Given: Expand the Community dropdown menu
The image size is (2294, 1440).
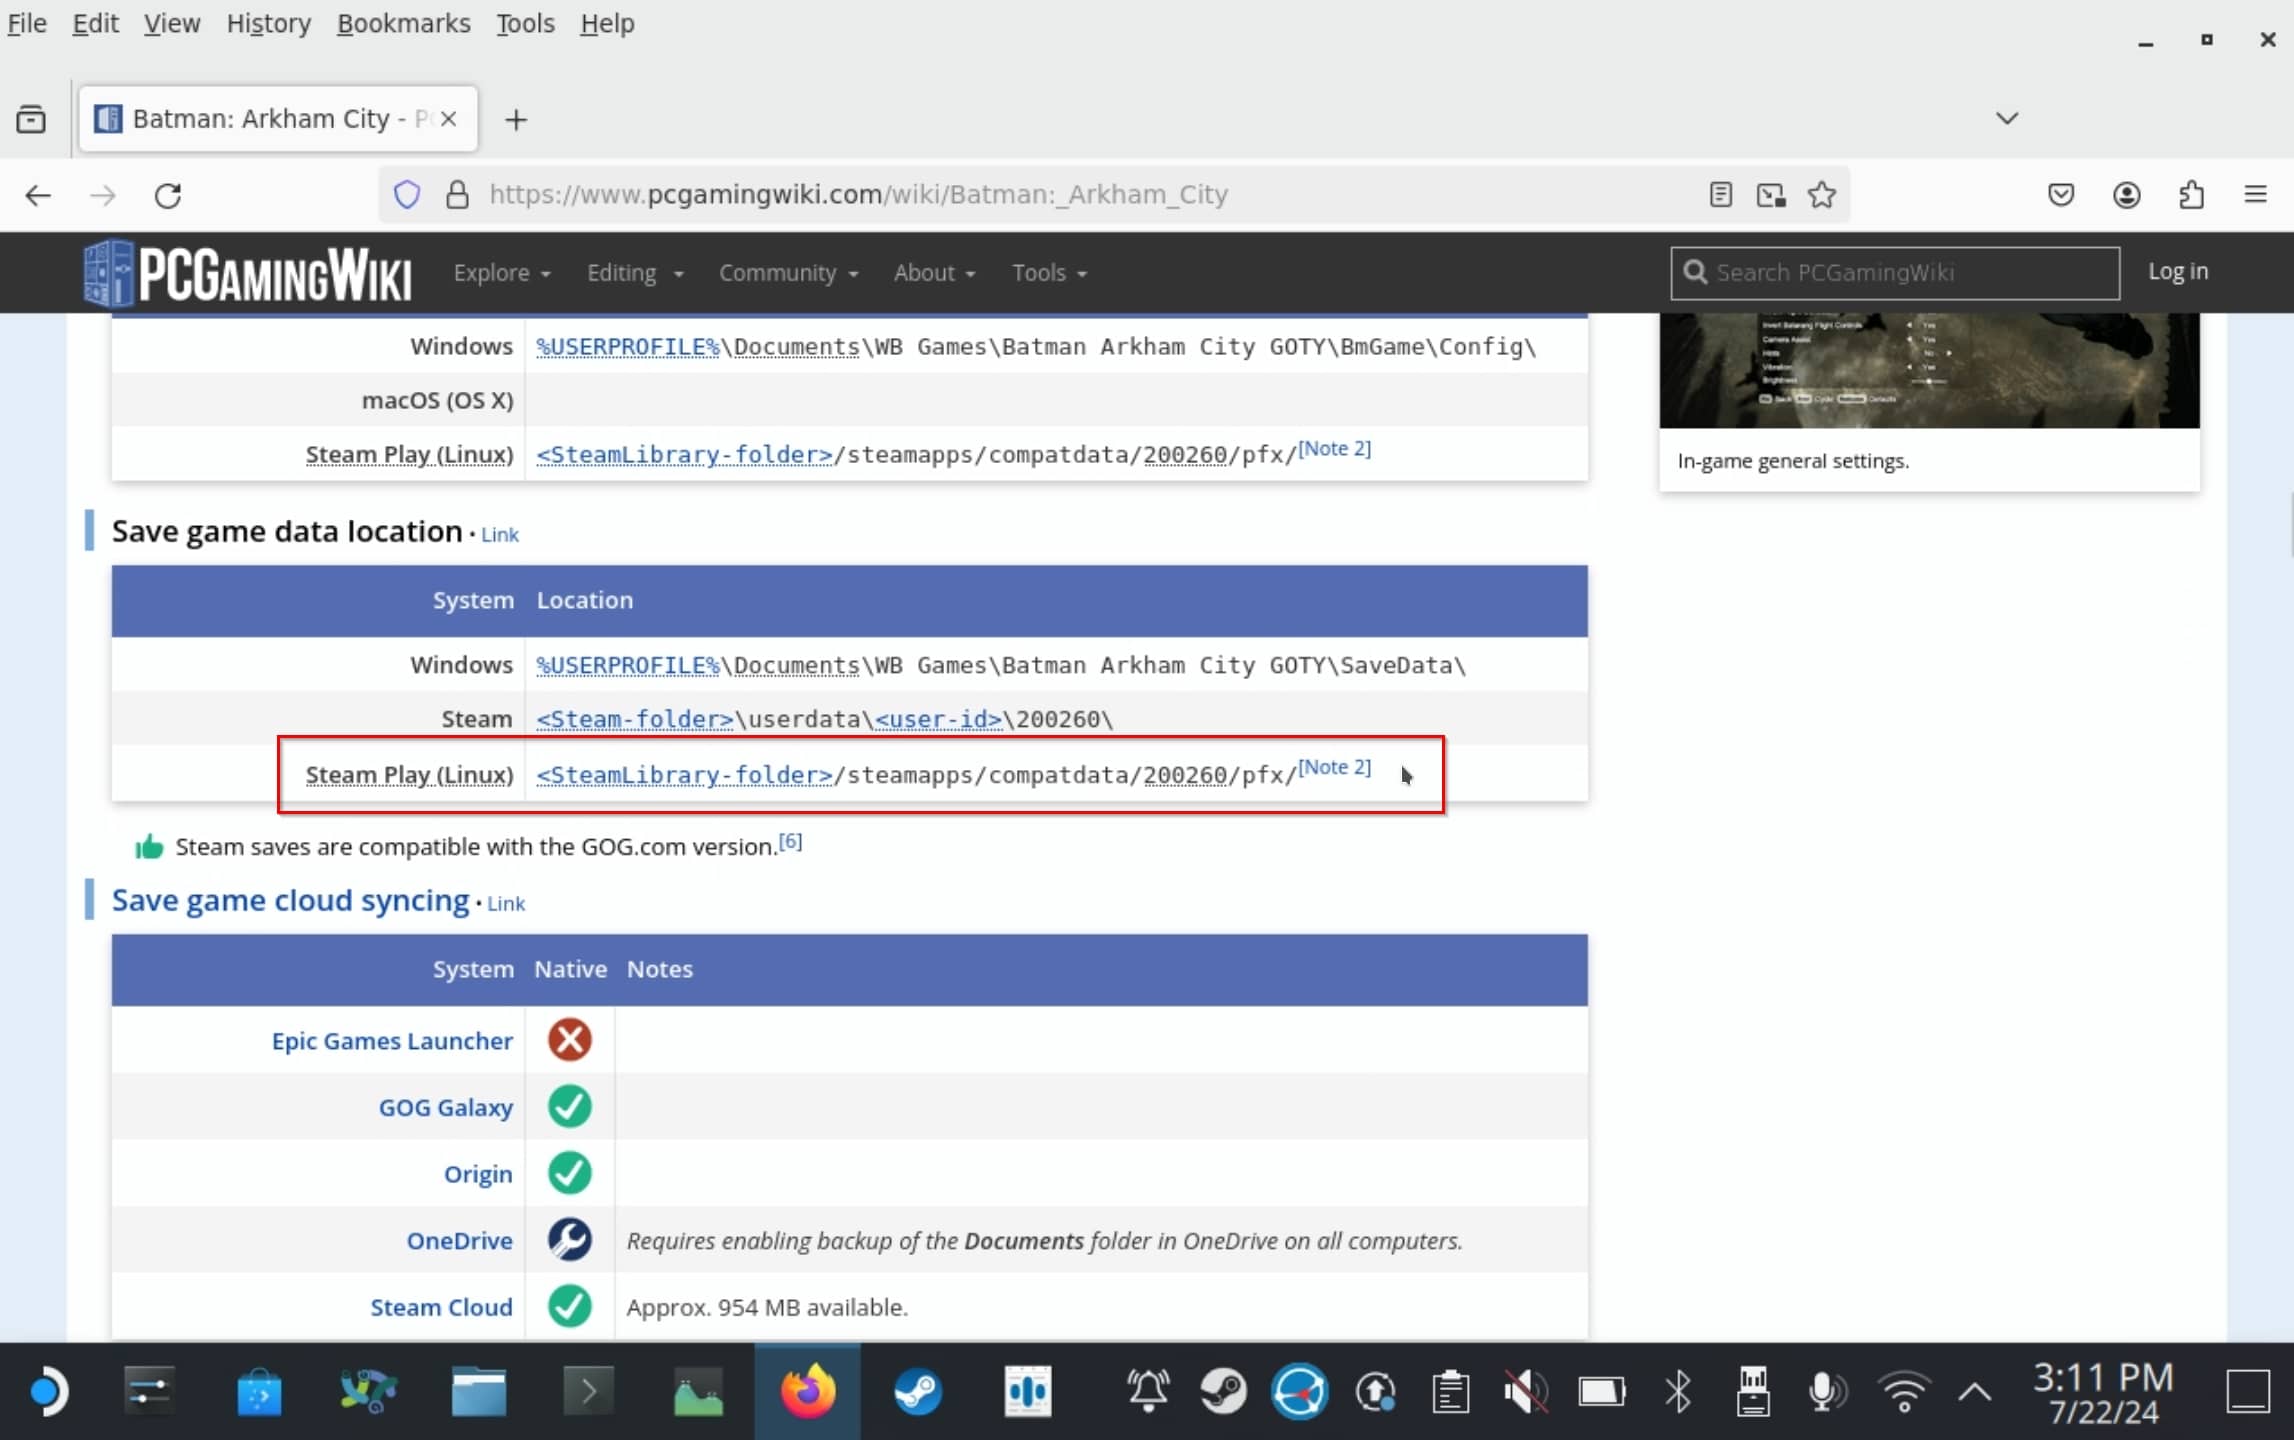Looking at the screenshot, I should coord(788,272).
